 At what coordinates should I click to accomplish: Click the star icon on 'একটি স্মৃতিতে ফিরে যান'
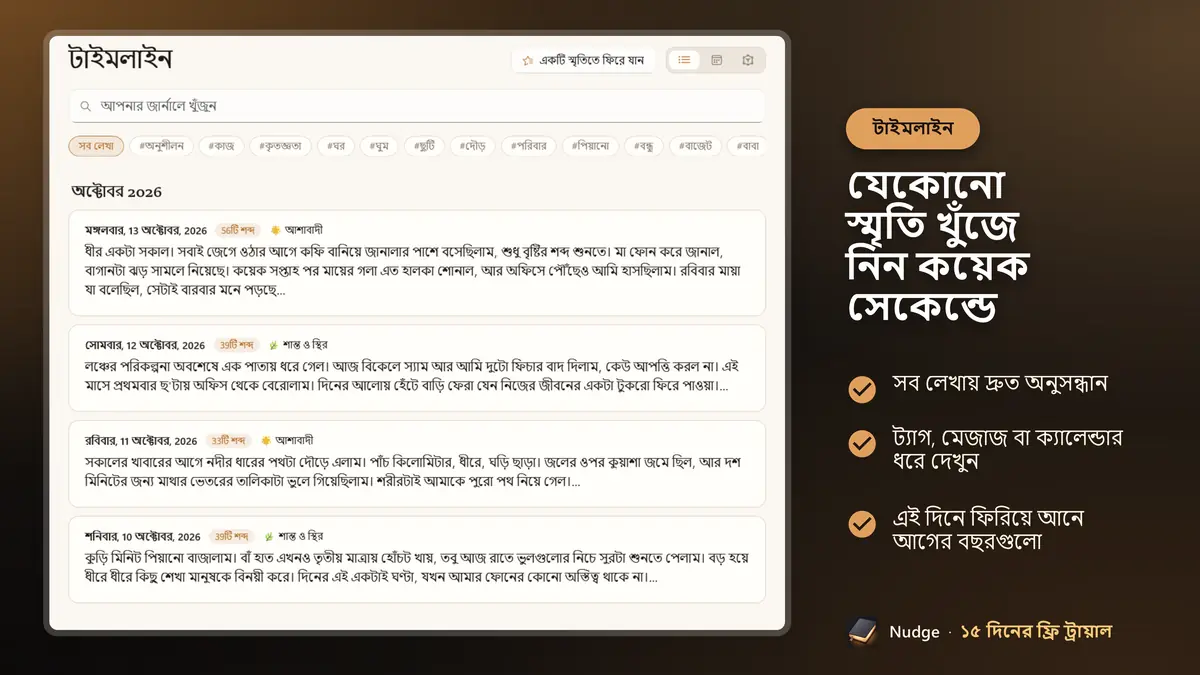[527, 61]
